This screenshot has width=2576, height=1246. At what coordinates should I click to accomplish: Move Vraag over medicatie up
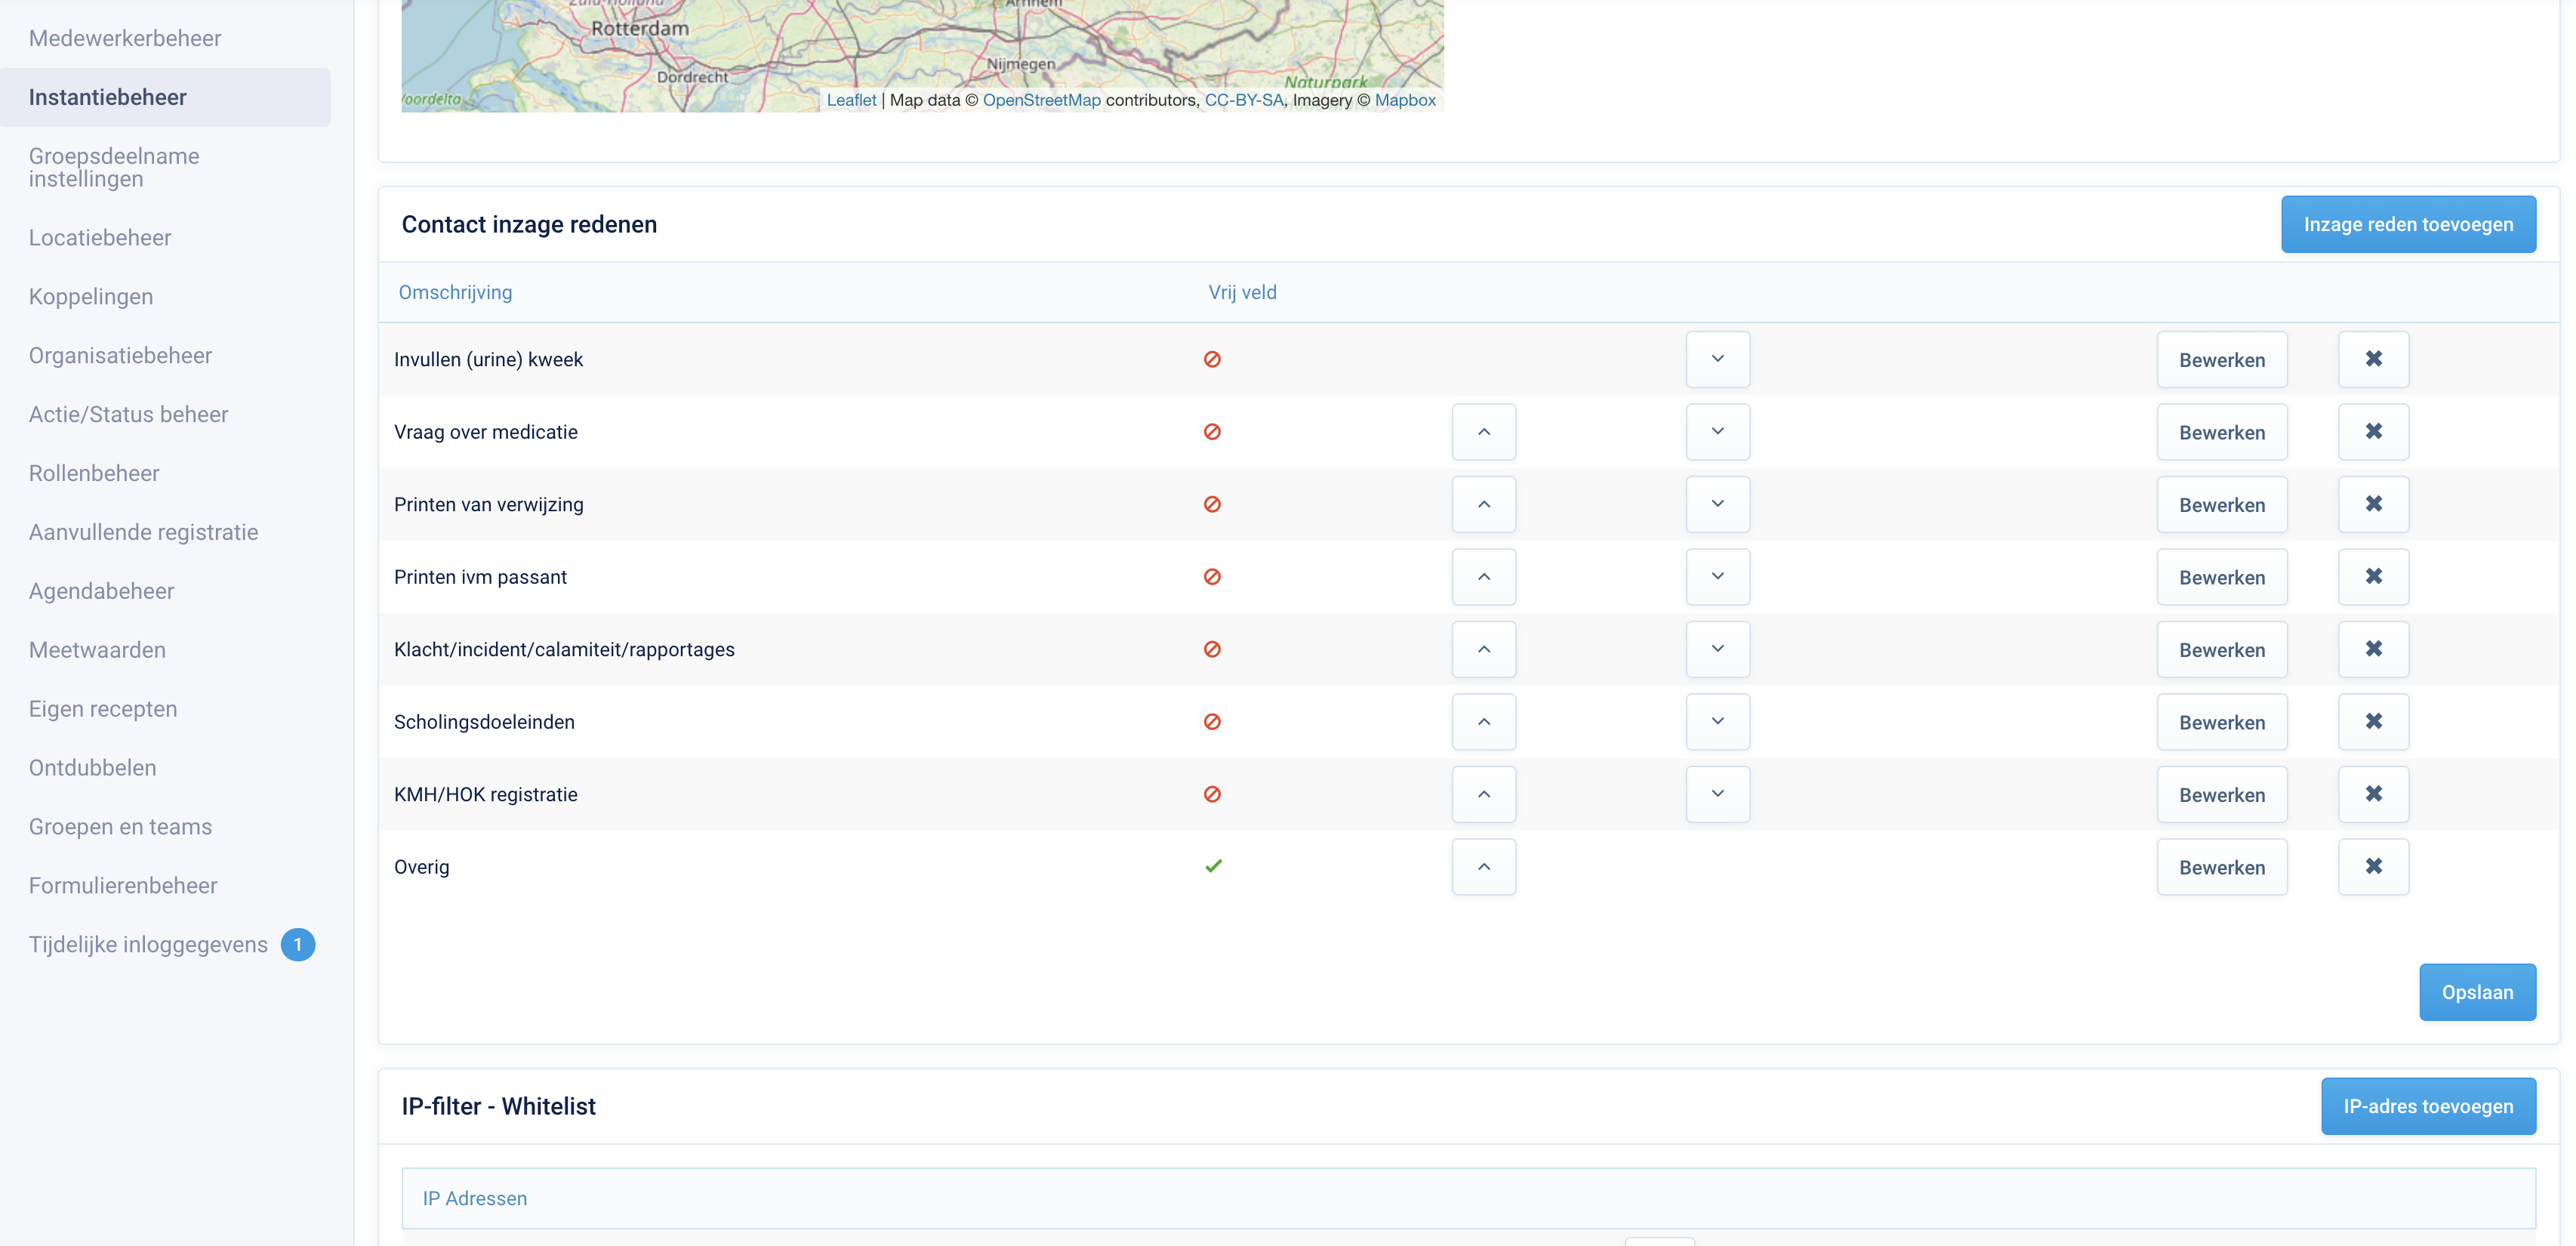click(1484, 432)
